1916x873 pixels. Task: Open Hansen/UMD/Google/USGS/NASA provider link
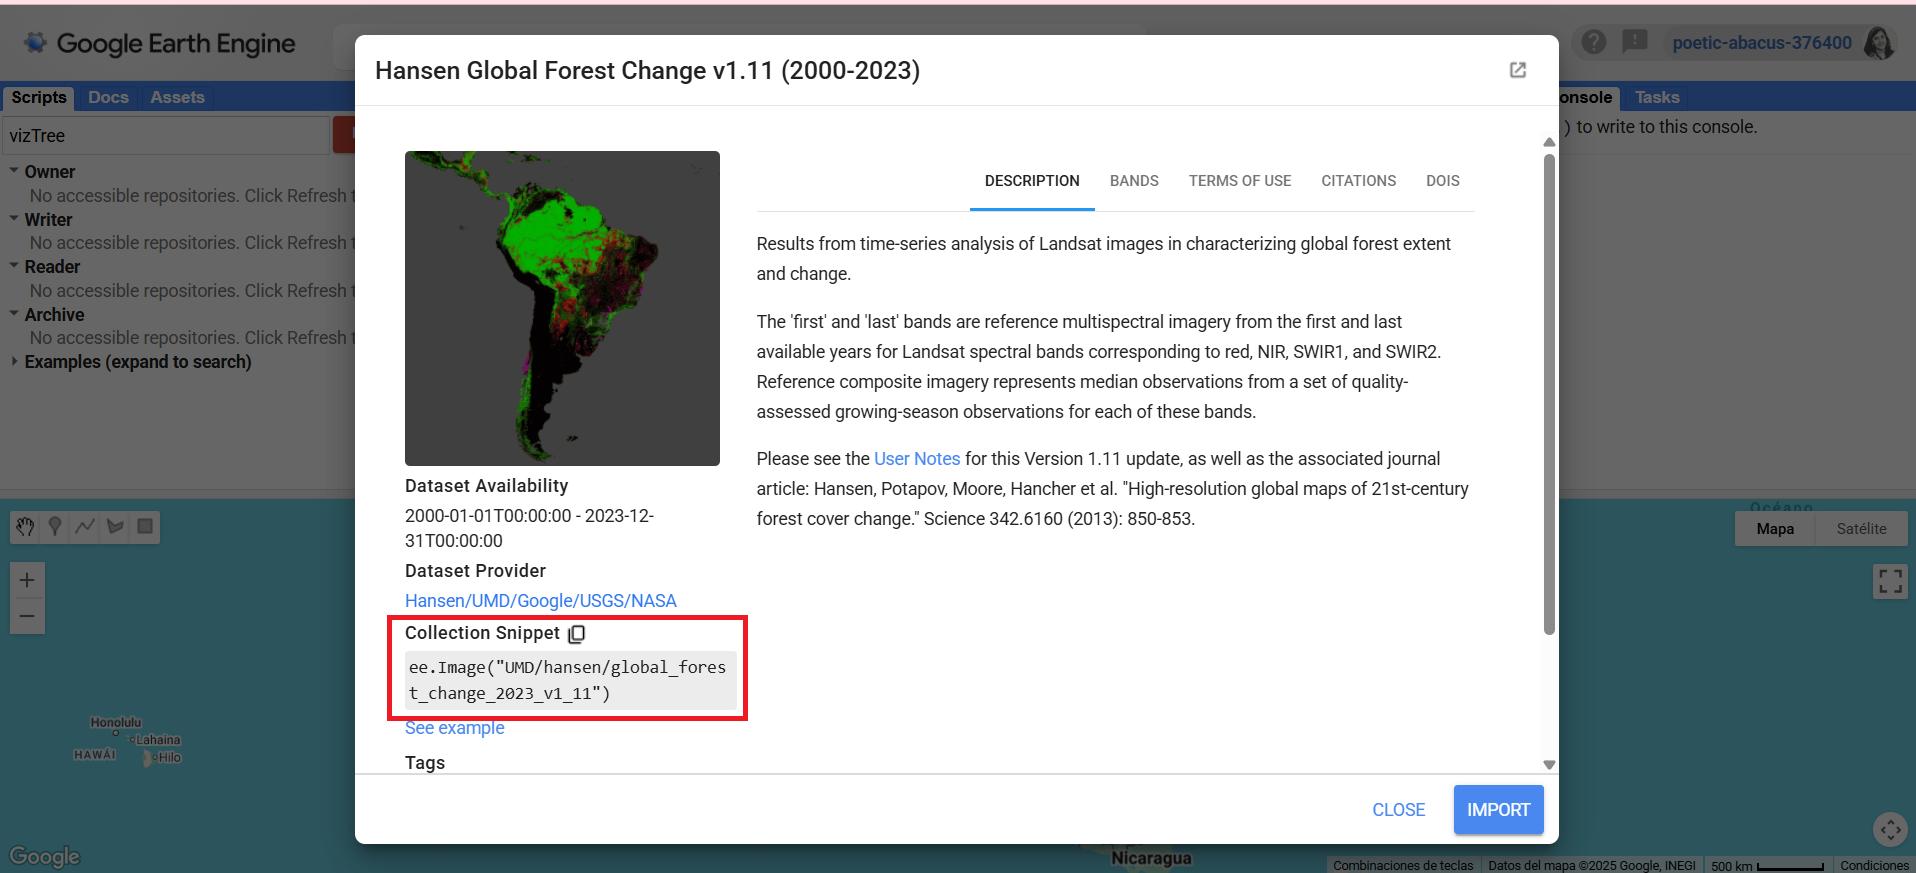pyautogui.click(x=541, y=601)
